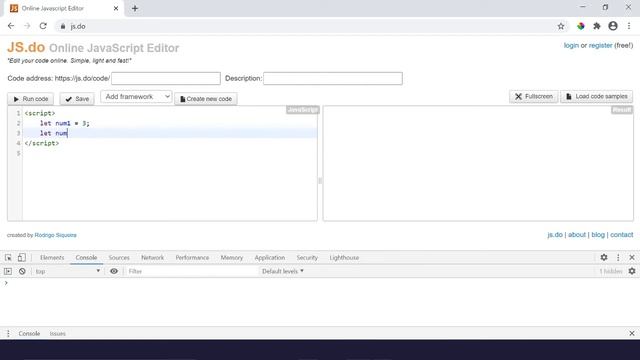This screenshot has width=640, height=360.
Task: Select the drawer Issues tab
Action: (x=58, y=333)
